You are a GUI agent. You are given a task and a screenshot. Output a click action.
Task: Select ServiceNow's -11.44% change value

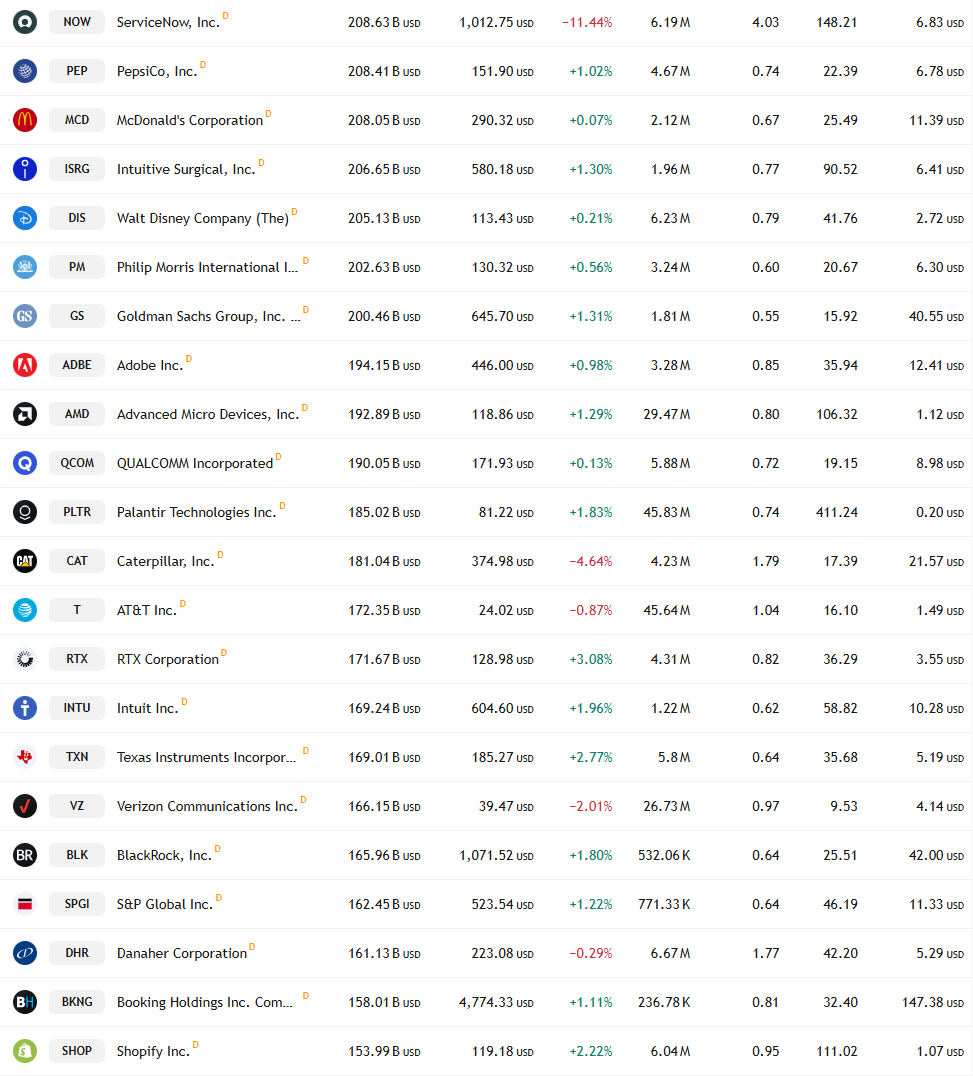[x=587, y=23]
